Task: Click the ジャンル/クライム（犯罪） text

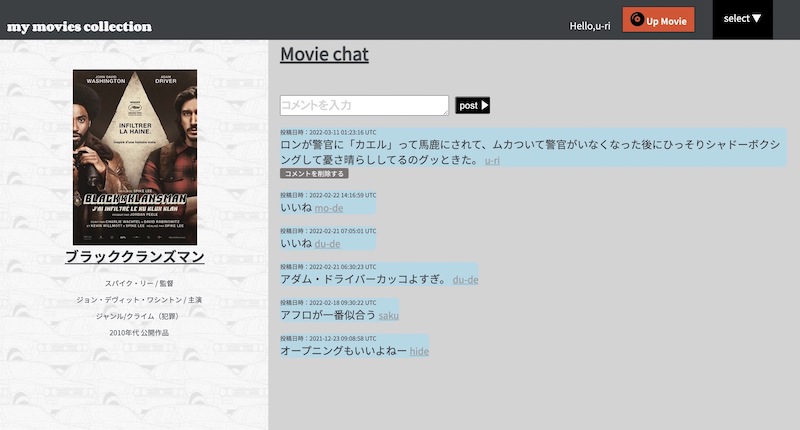Action: tap(139, 316)
